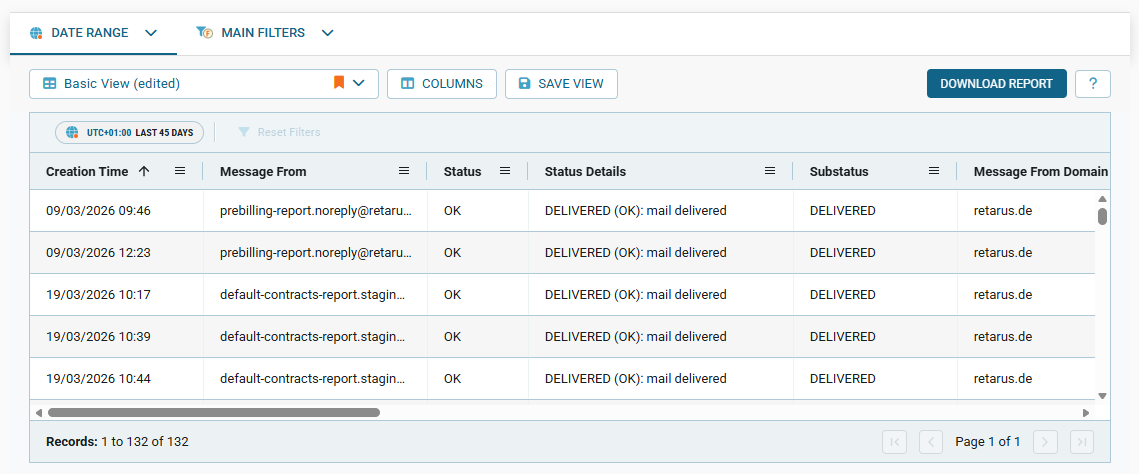Go to the last page
The height and width of the screenshot is (474, 1139).
click(1082, 441)
